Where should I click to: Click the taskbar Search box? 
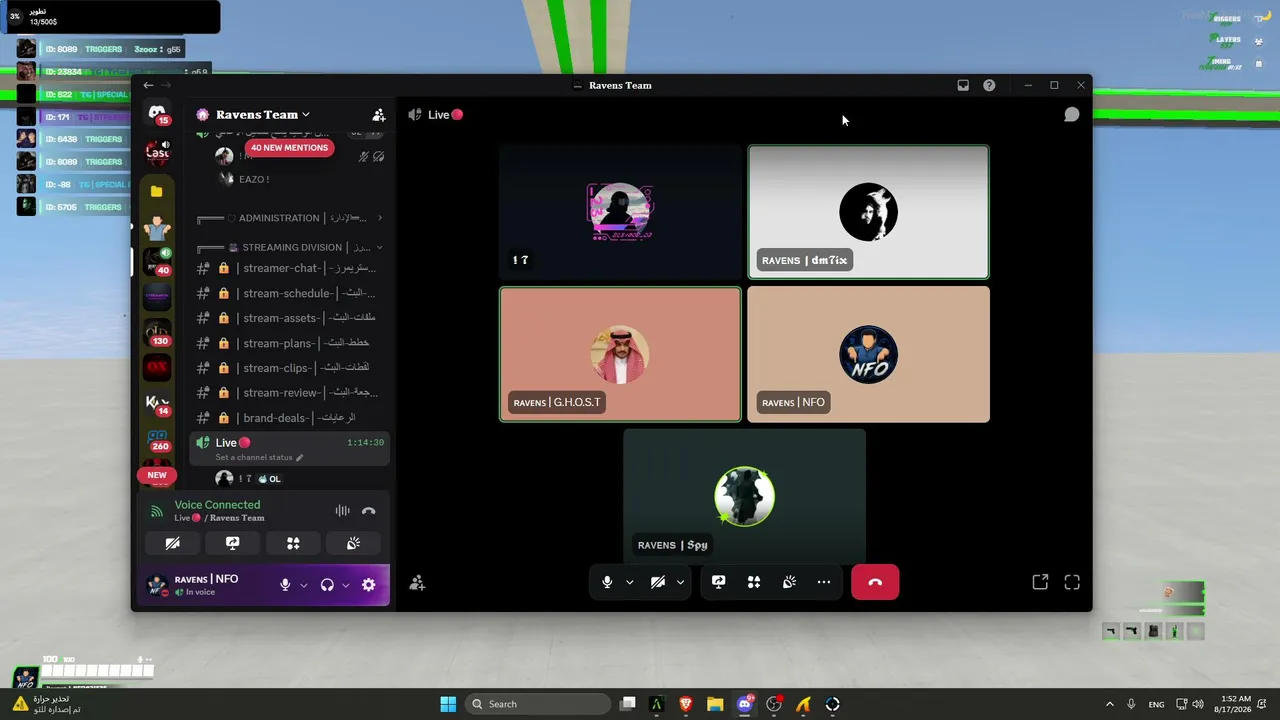pos(539,704)
